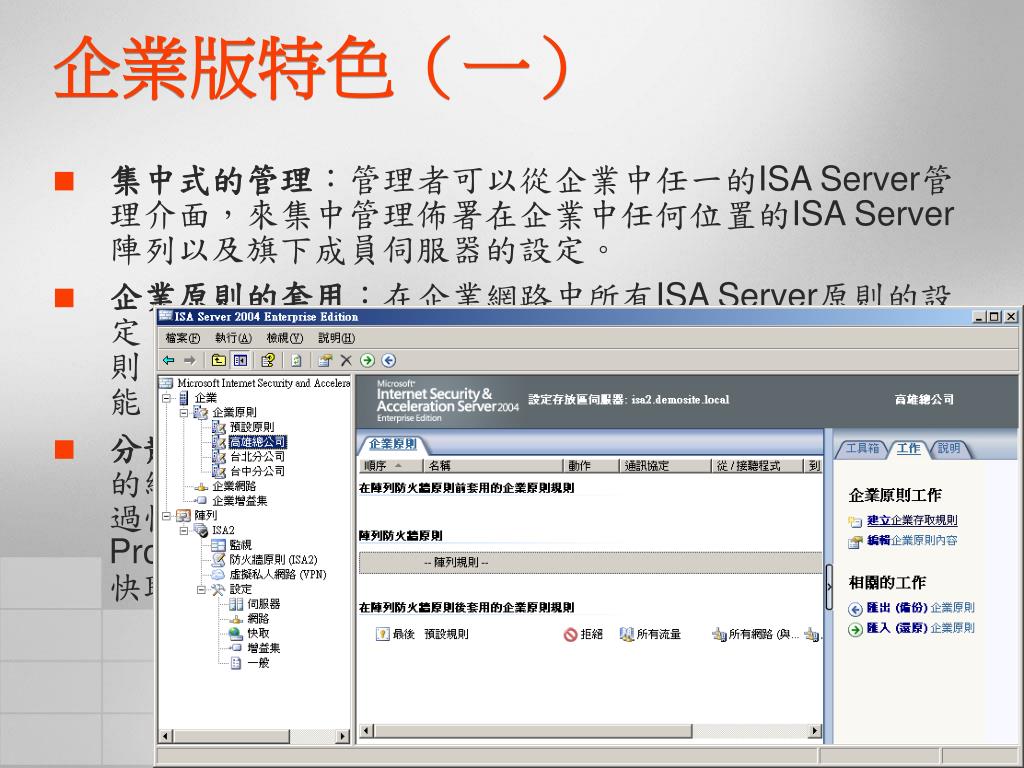Screen dimensions: 1024x768
Task: Click the rules list horizontal scrollbar right arrow
Action: [x=814, y=731]
